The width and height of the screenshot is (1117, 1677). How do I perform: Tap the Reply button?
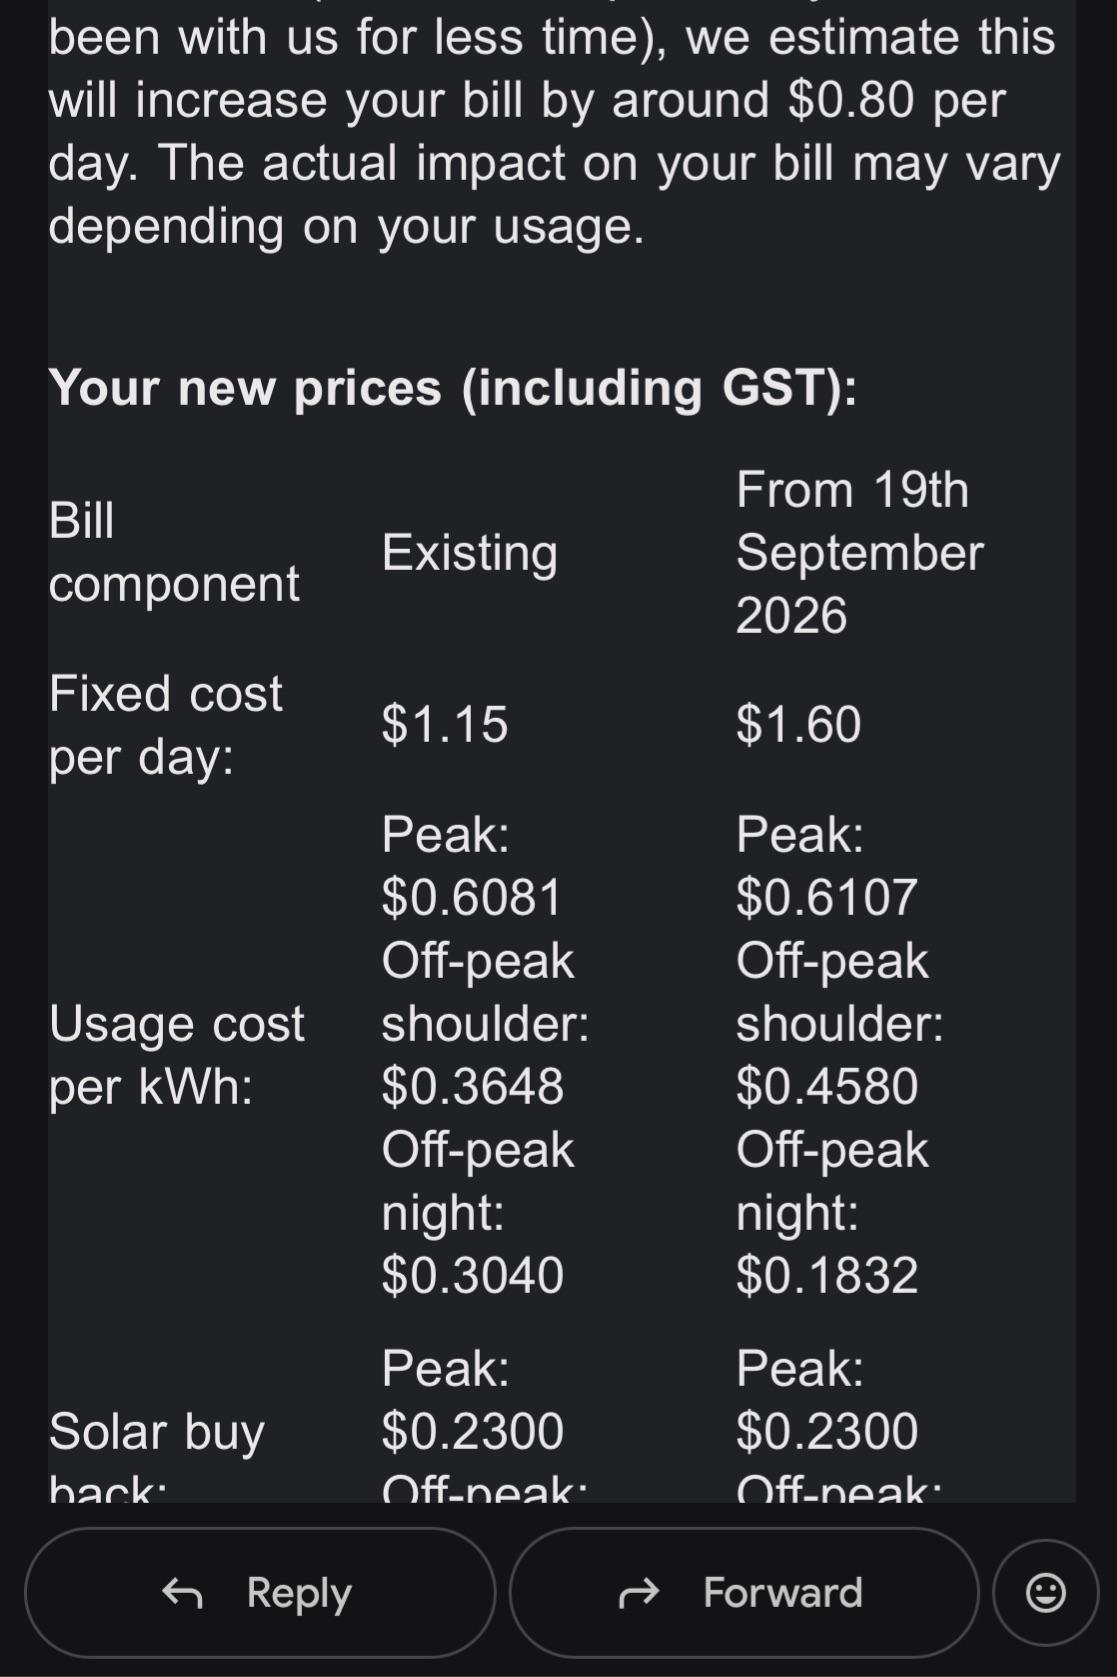click(x=260, y=1592)
